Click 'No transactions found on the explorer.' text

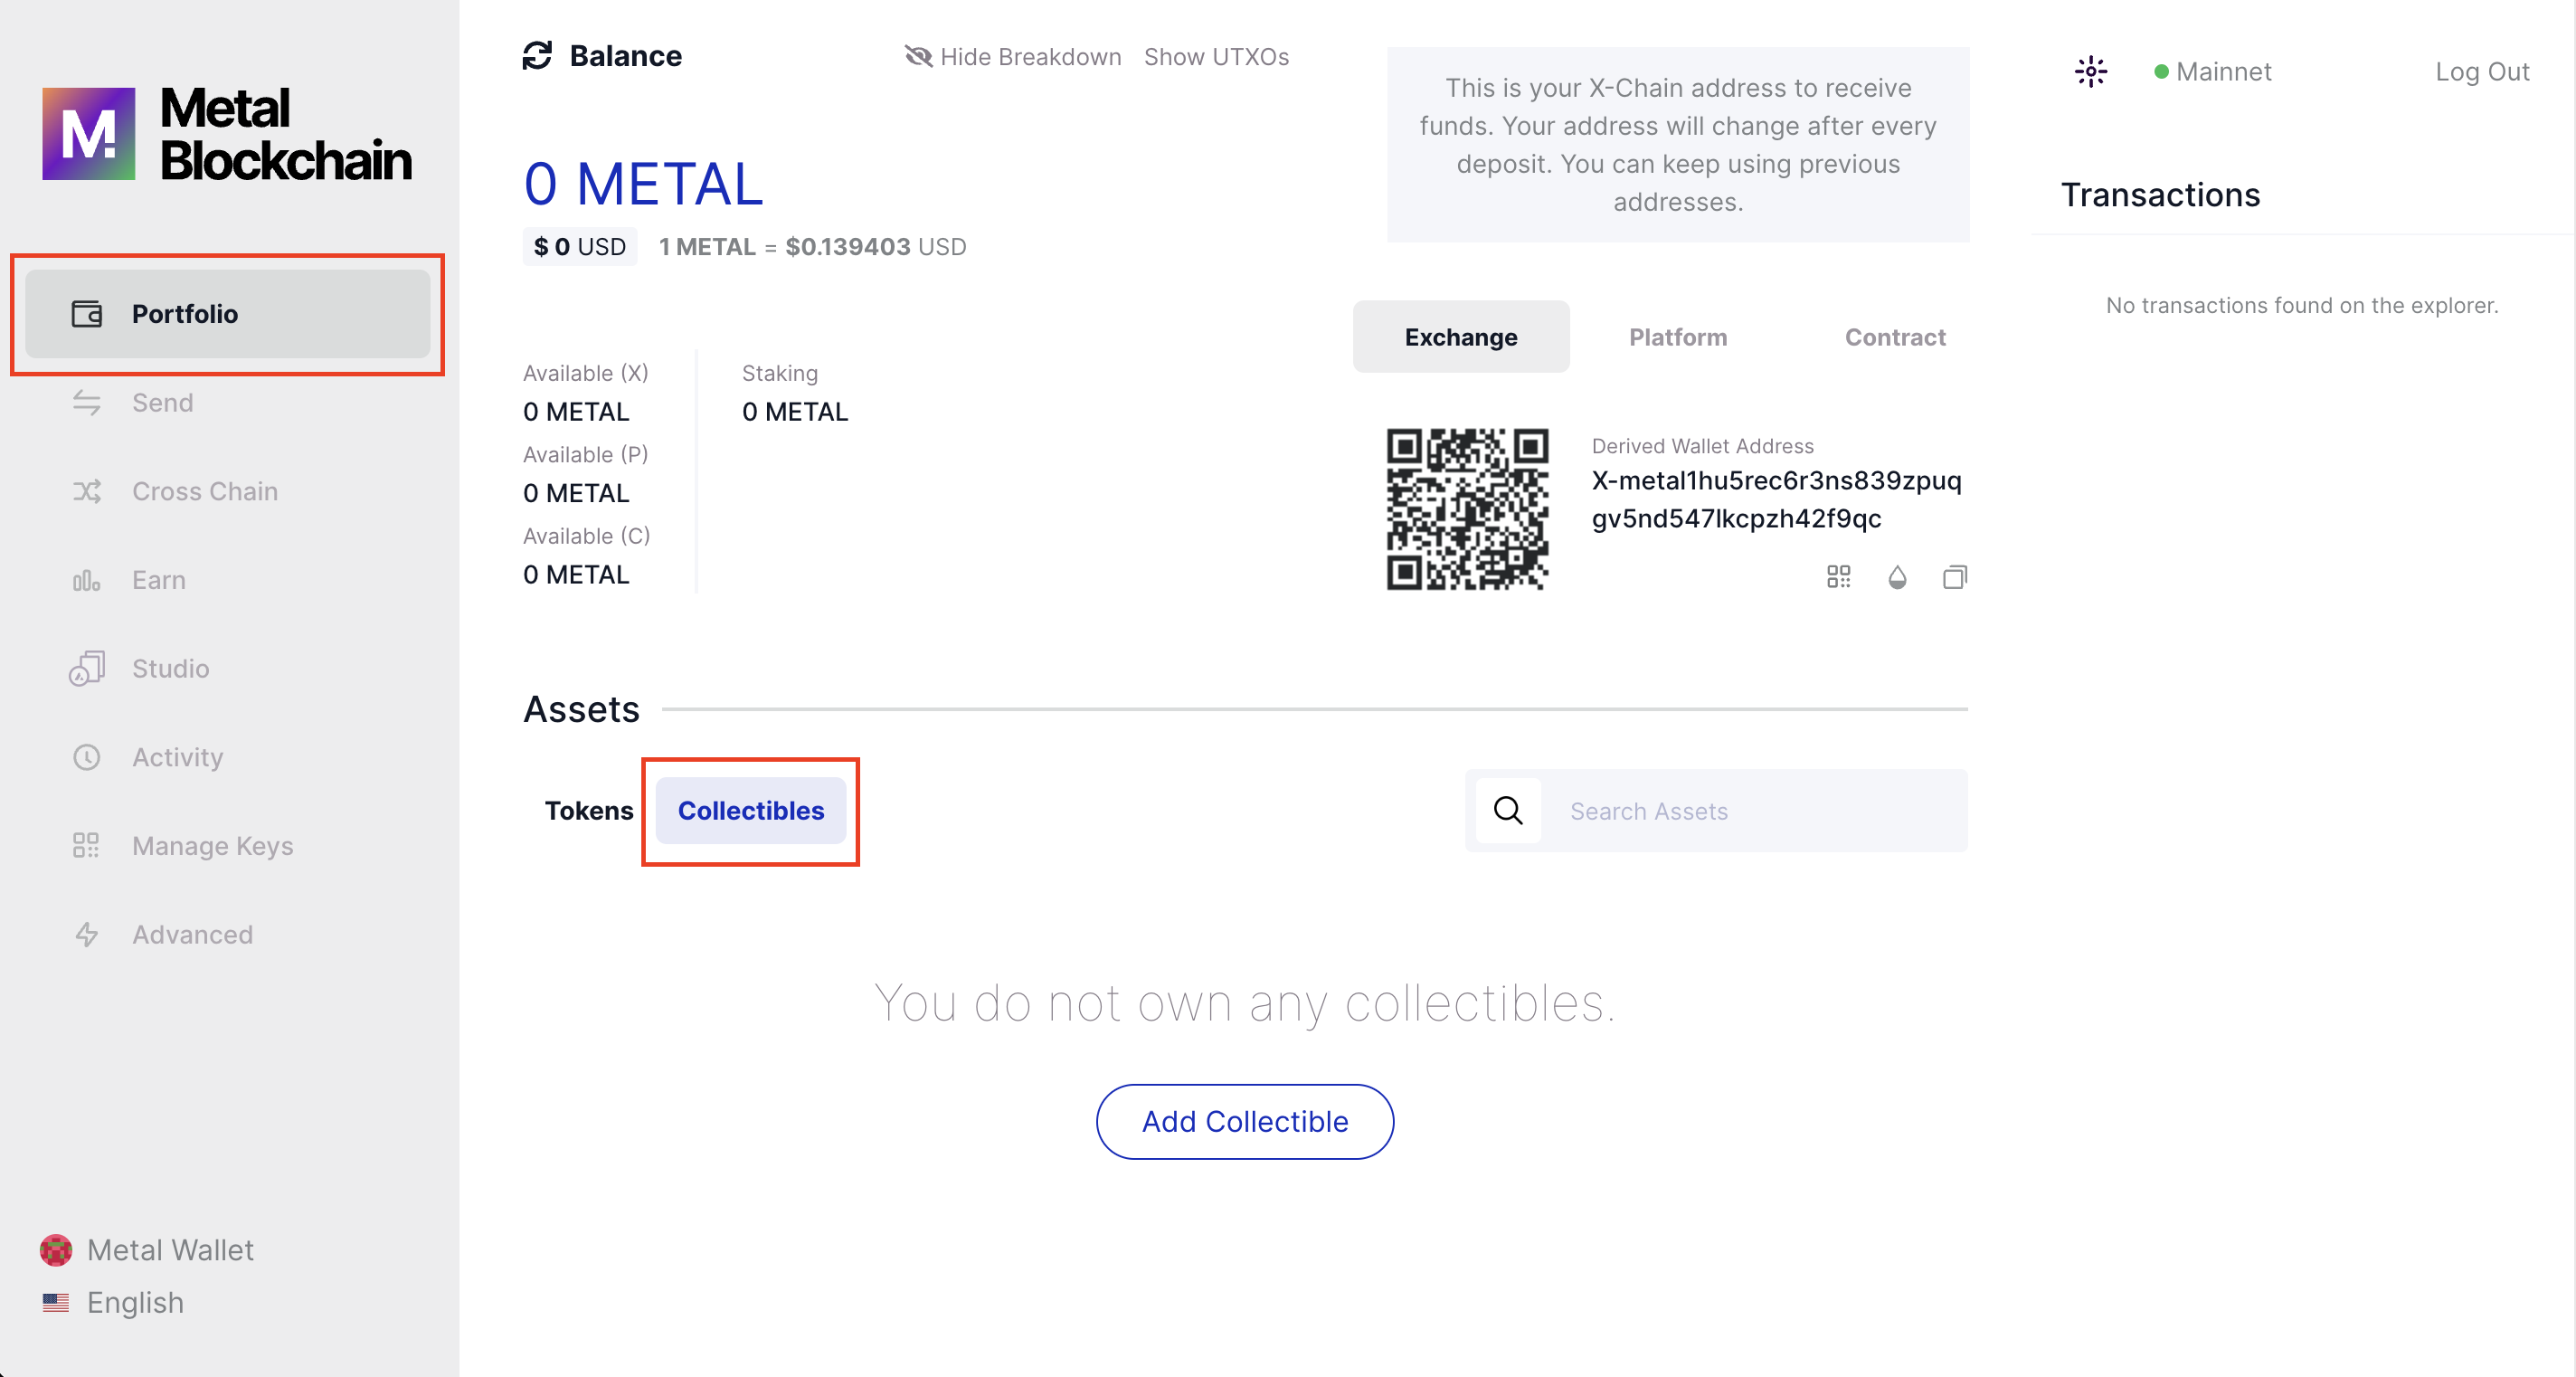click(2302, 305)
